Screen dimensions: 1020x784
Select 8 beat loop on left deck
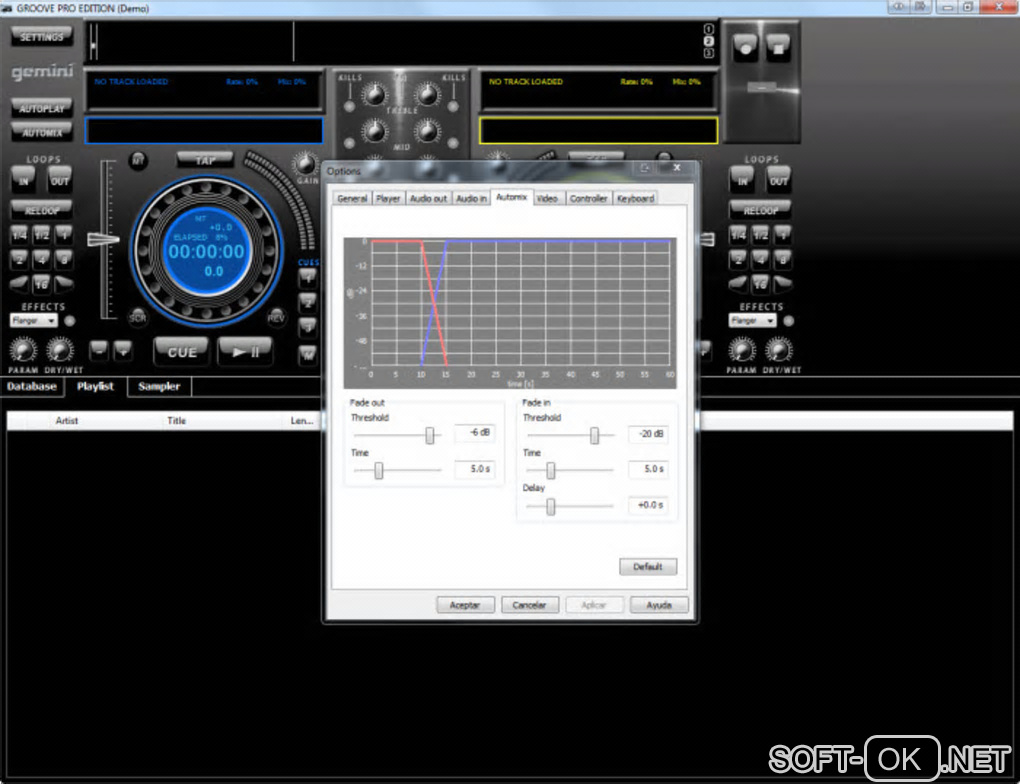[x=63, y=259]
